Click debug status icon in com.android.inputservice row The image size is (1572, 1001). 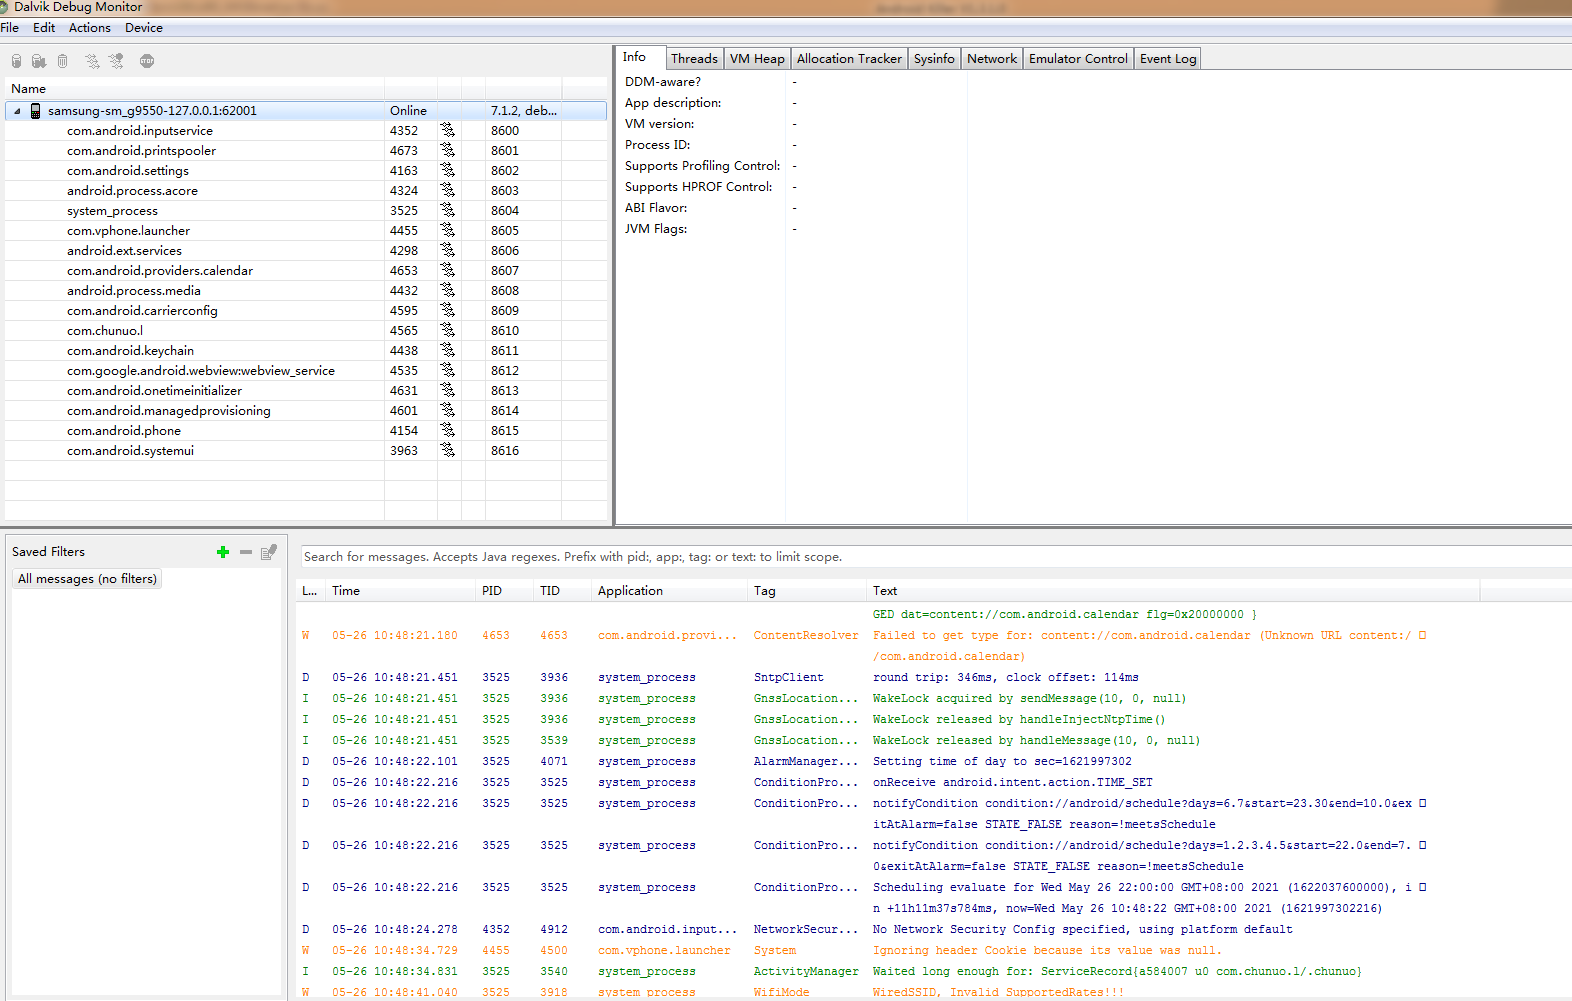(447, 130)
